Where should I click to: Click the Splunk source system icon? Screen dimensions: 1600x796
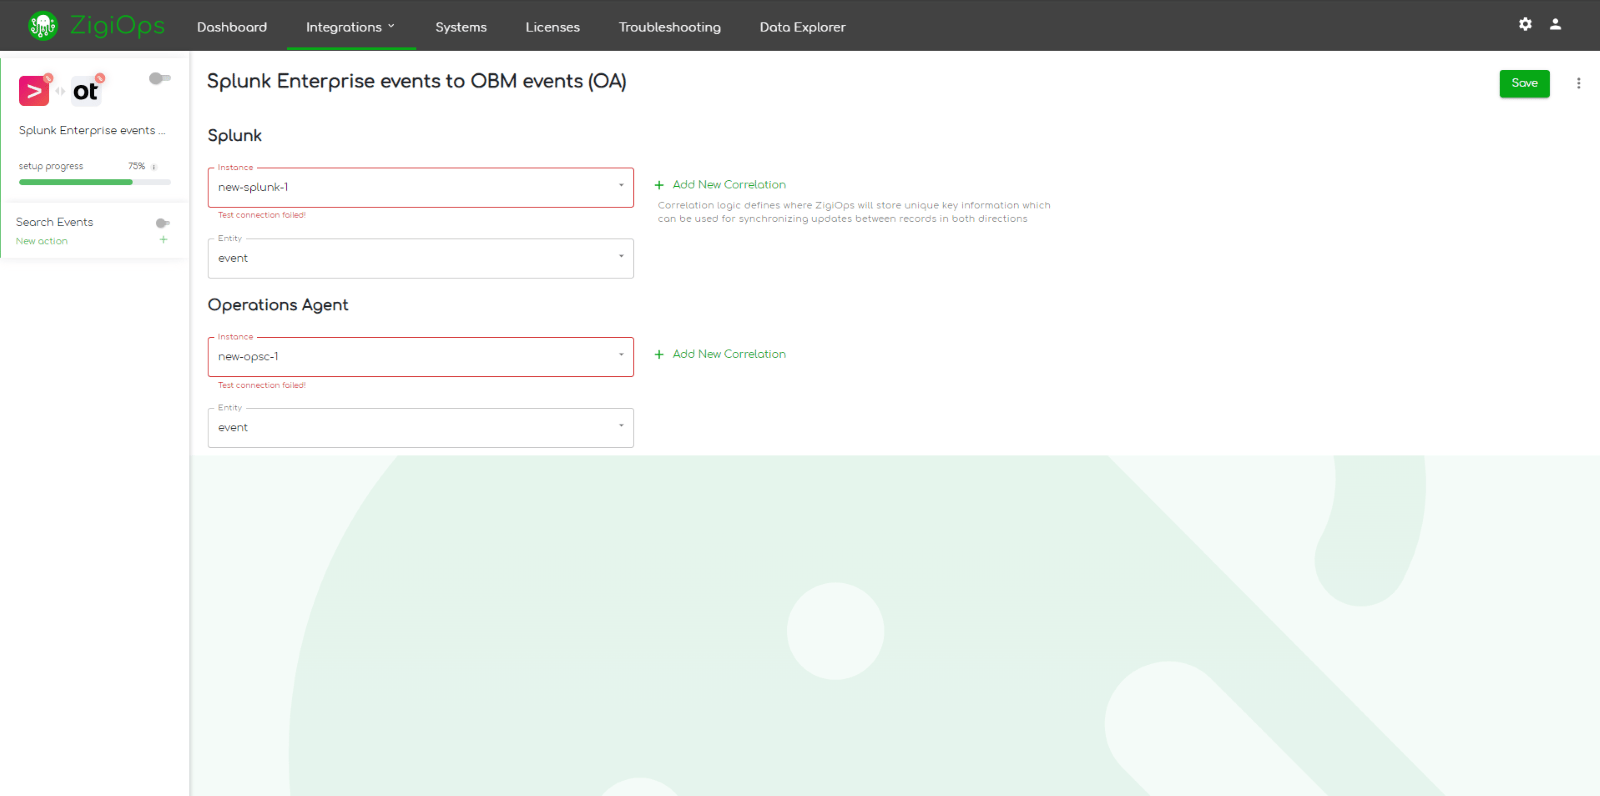(x=34, y=91)
